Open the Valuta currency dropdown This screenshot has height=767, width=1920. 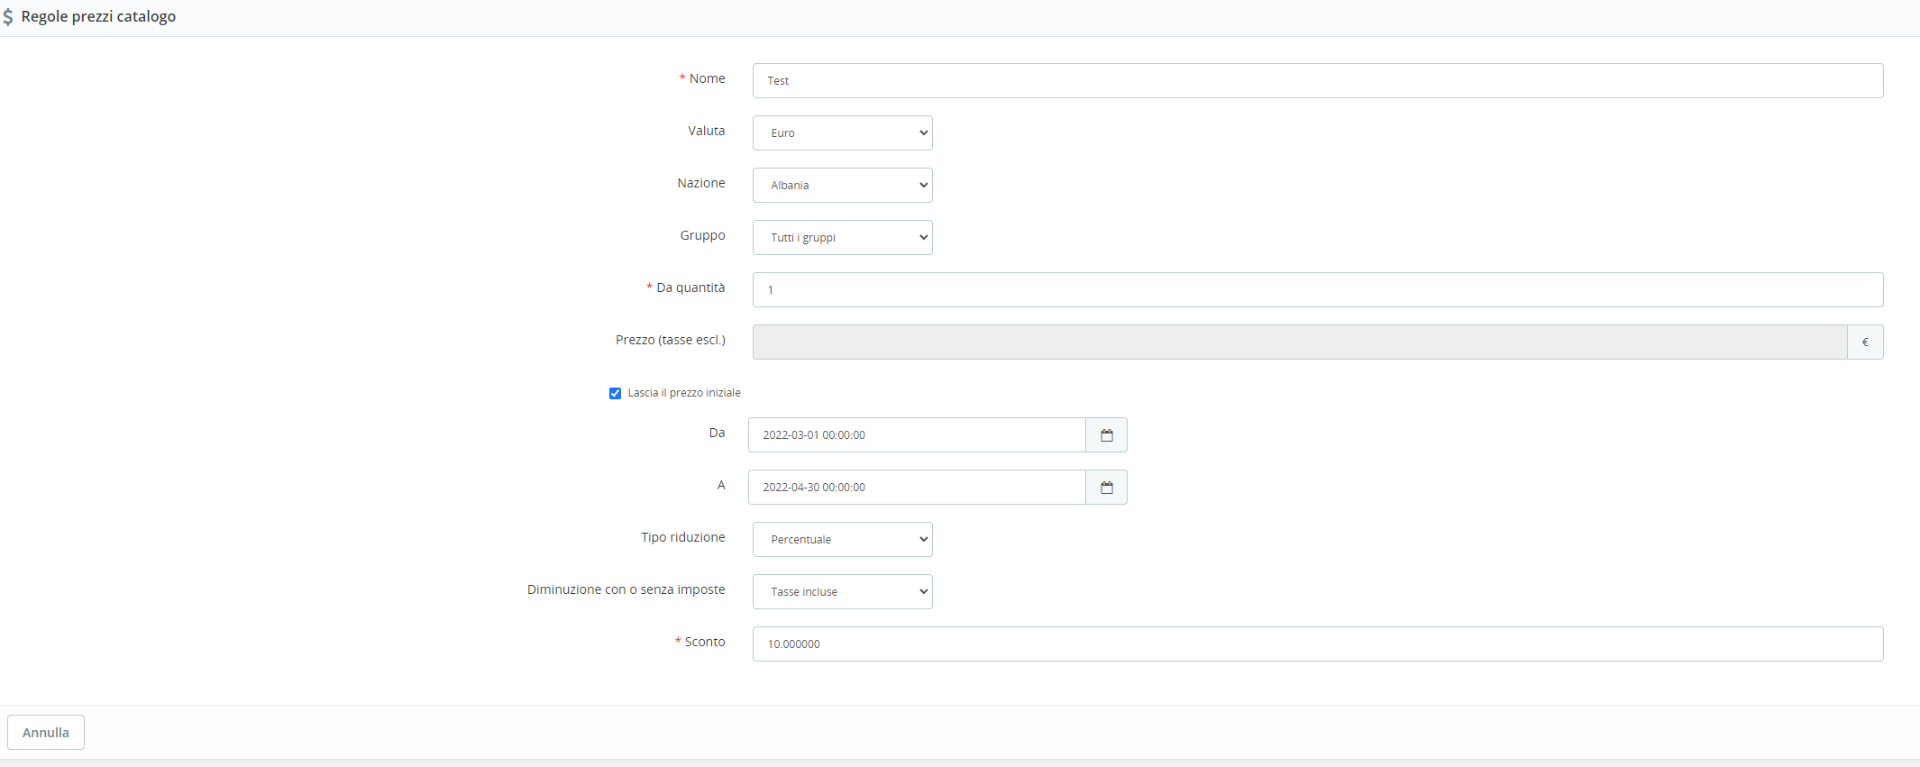[x=842, y=133]
